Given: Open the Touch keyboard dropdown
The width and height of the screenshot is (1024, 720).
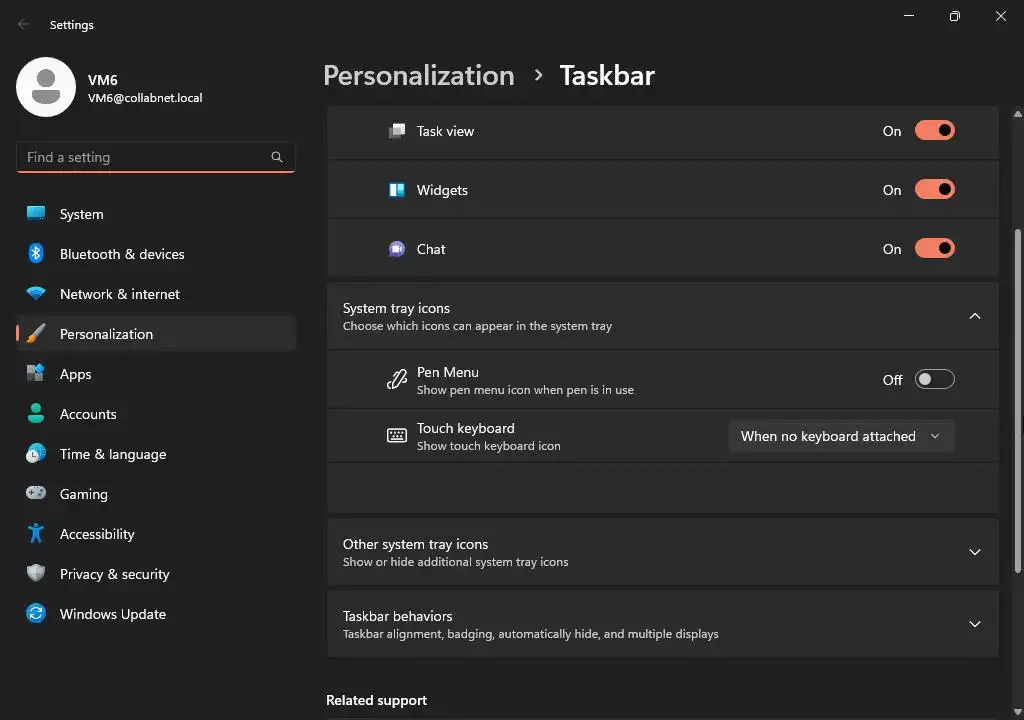Looking at the screenshot, I should pos(841,436).
